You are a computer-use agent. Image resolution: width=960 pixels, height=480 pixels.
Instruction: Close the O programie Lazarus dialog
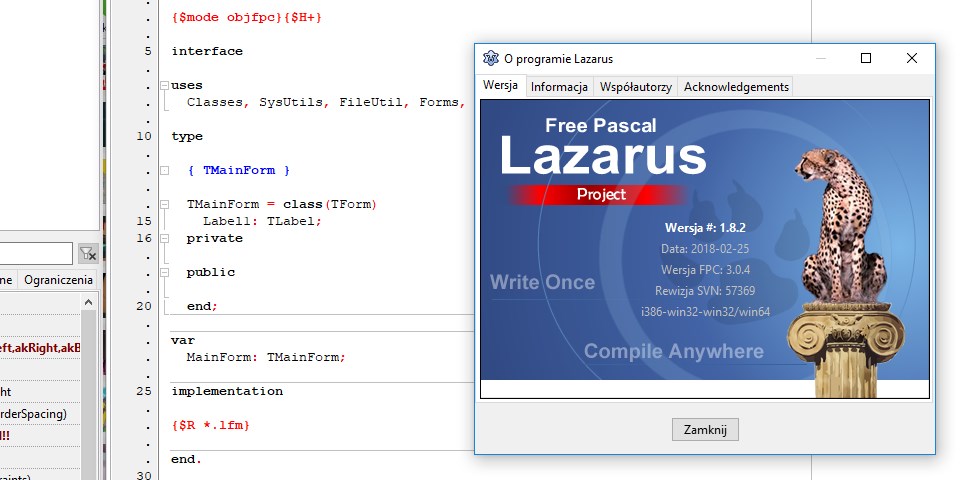click(912, 58)
